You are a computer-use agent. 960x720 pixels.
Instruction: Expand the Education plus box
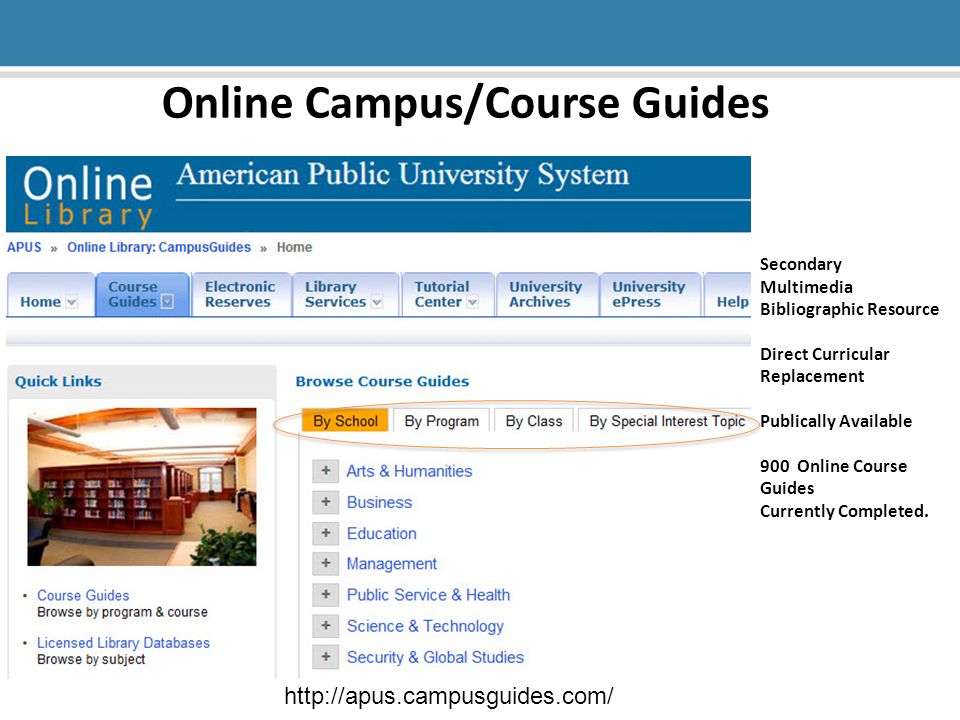tap(325, 533)
